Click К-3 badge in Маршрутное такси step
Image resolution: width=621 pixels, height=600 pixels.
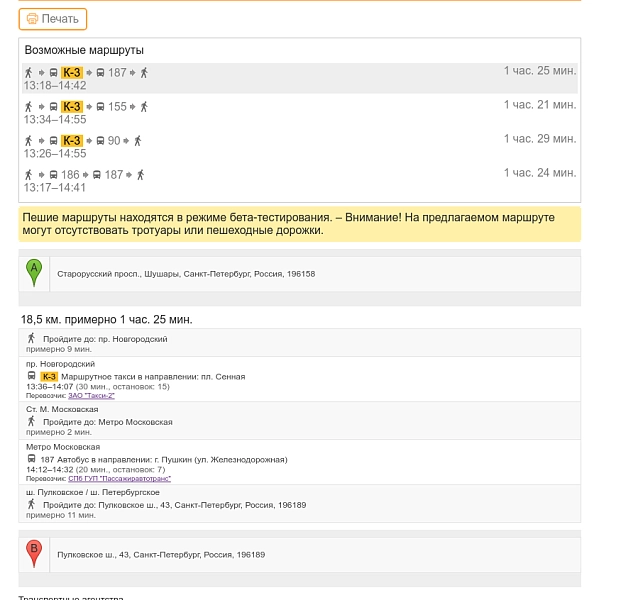[49, 377]
